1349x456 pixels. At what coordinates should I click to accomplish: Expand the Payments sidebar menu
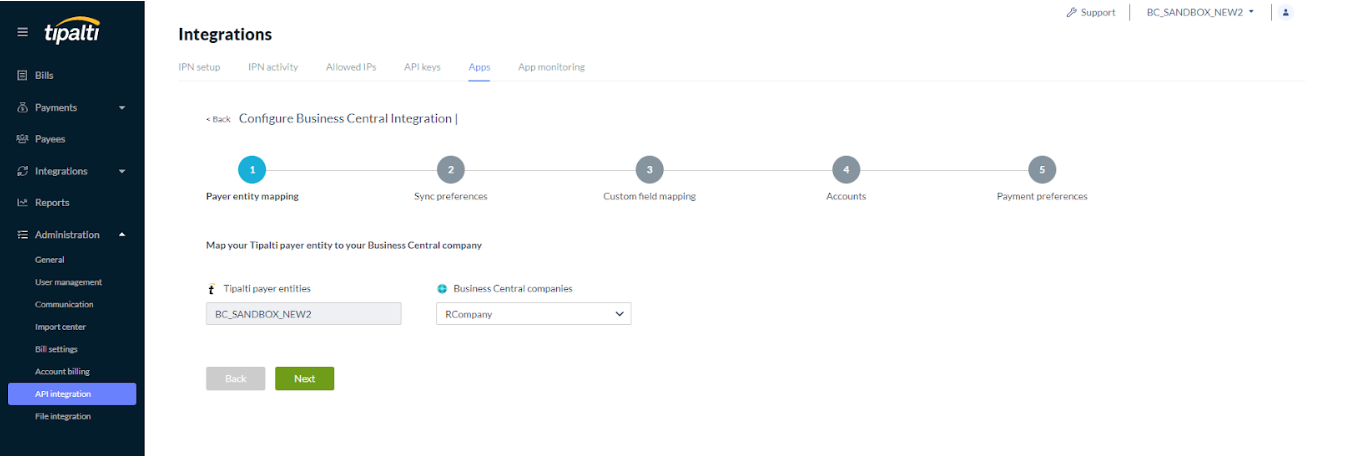tap(122, 108)
